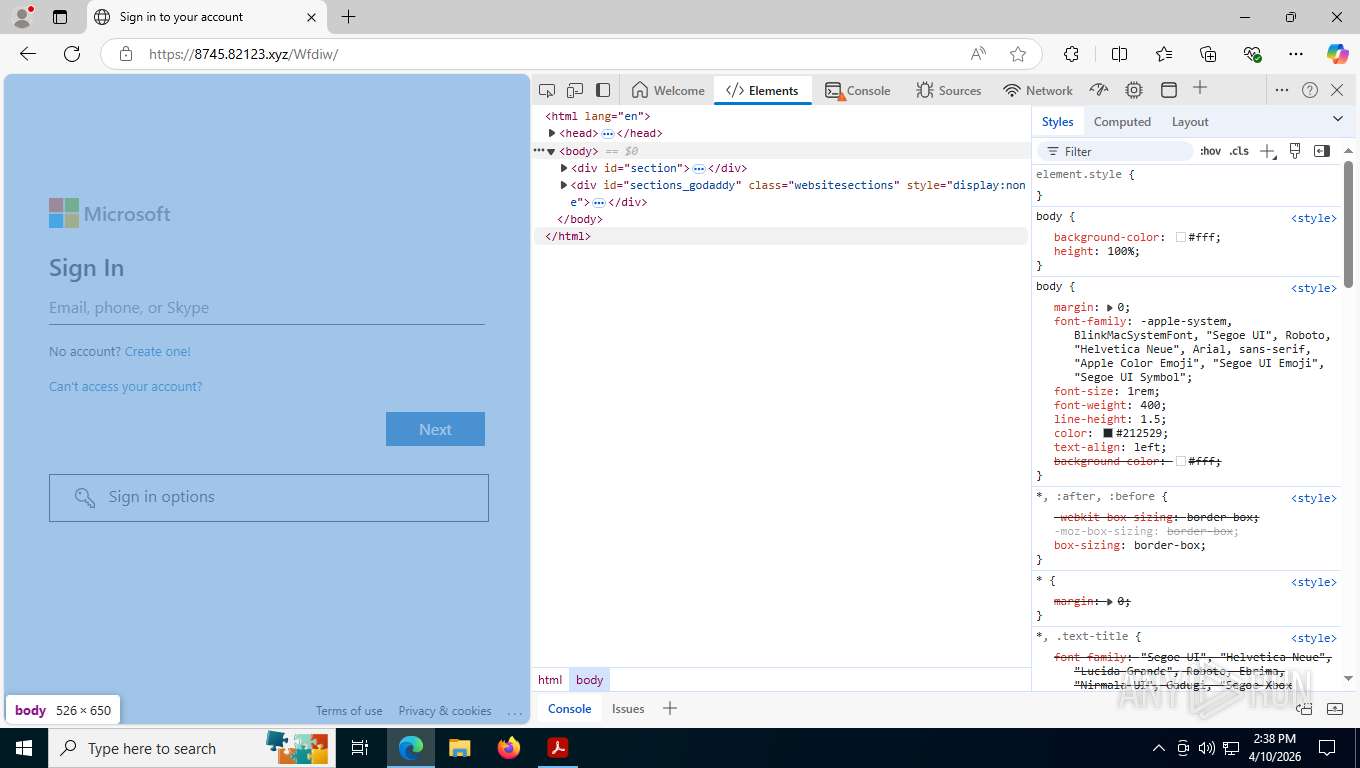This screenshot has width=1360, height=768.
Task: Expand the head element node
Action: [552, 133]
